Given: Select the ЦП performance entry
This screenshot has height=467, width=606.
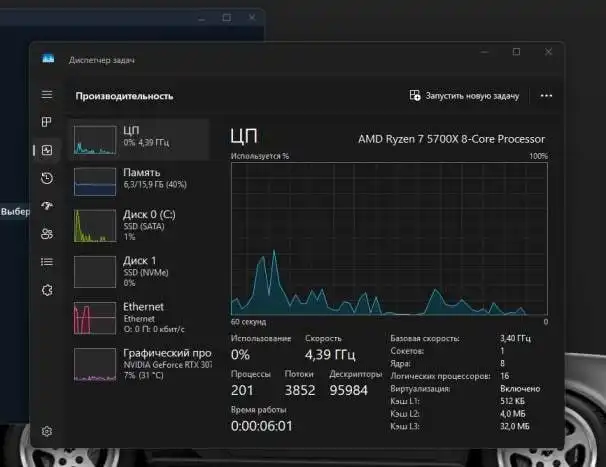Looking at the screenshot, I should click(x=141, y=140).
